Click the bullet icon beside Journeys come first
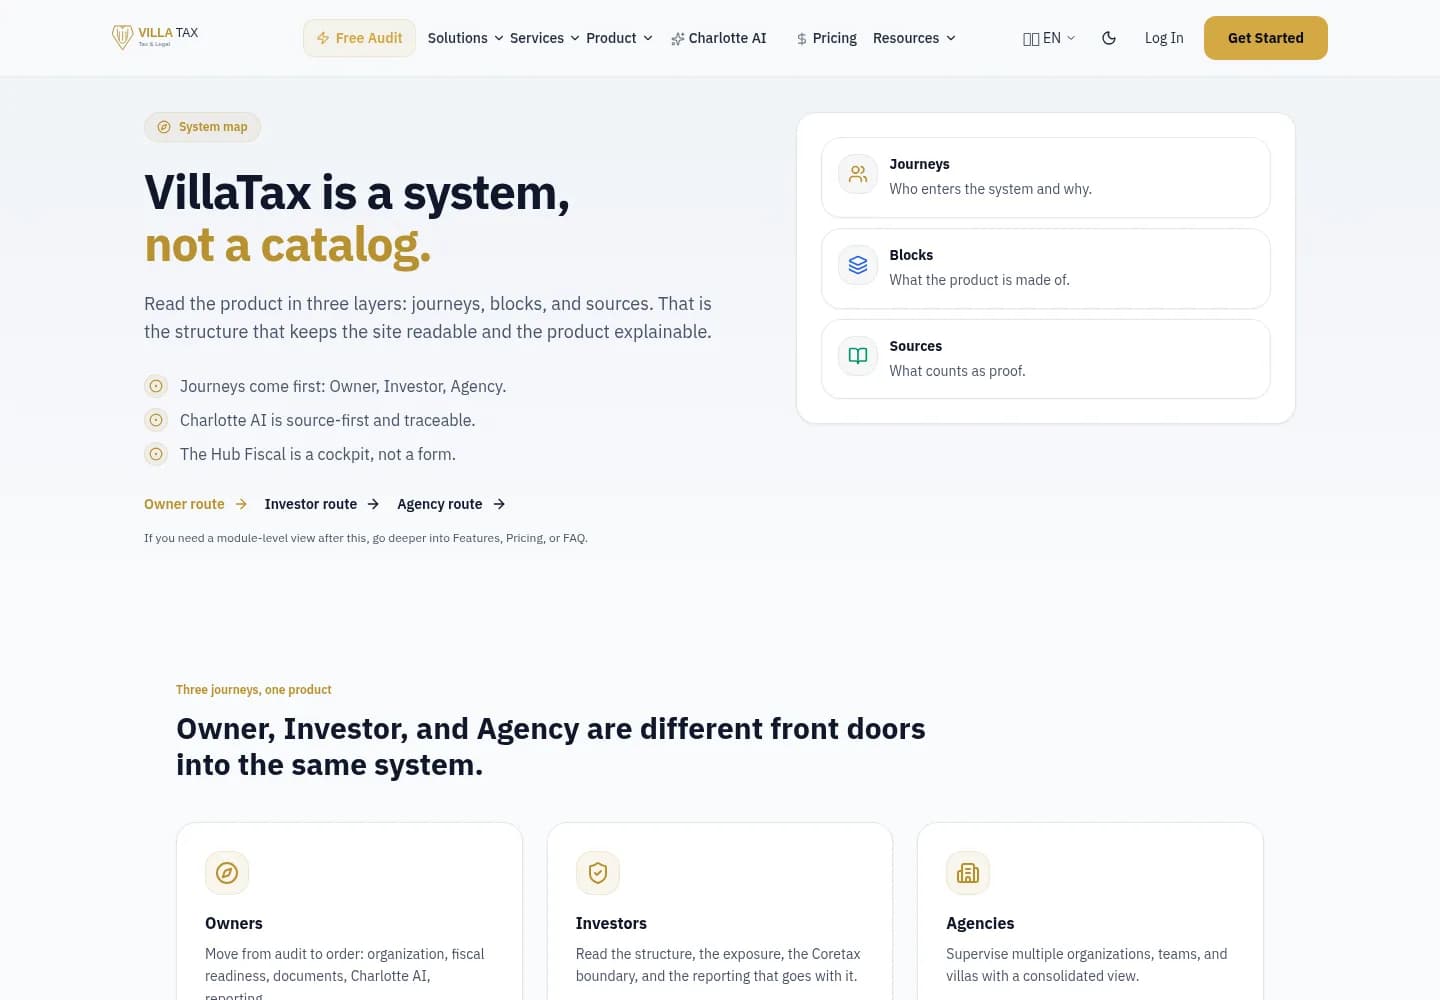The width and height of the screenshot is (1440, 1000). coord(156,386)
